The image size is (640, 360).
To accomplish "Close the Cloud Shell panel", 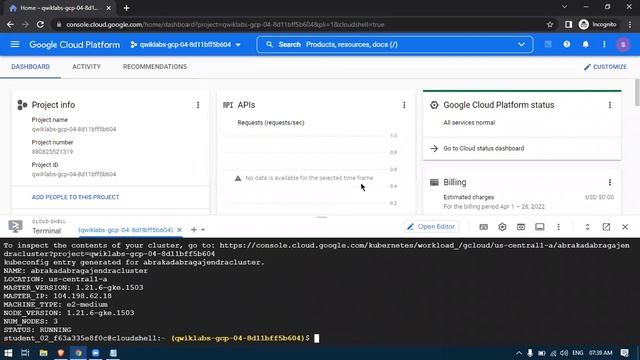I will 625,227.
